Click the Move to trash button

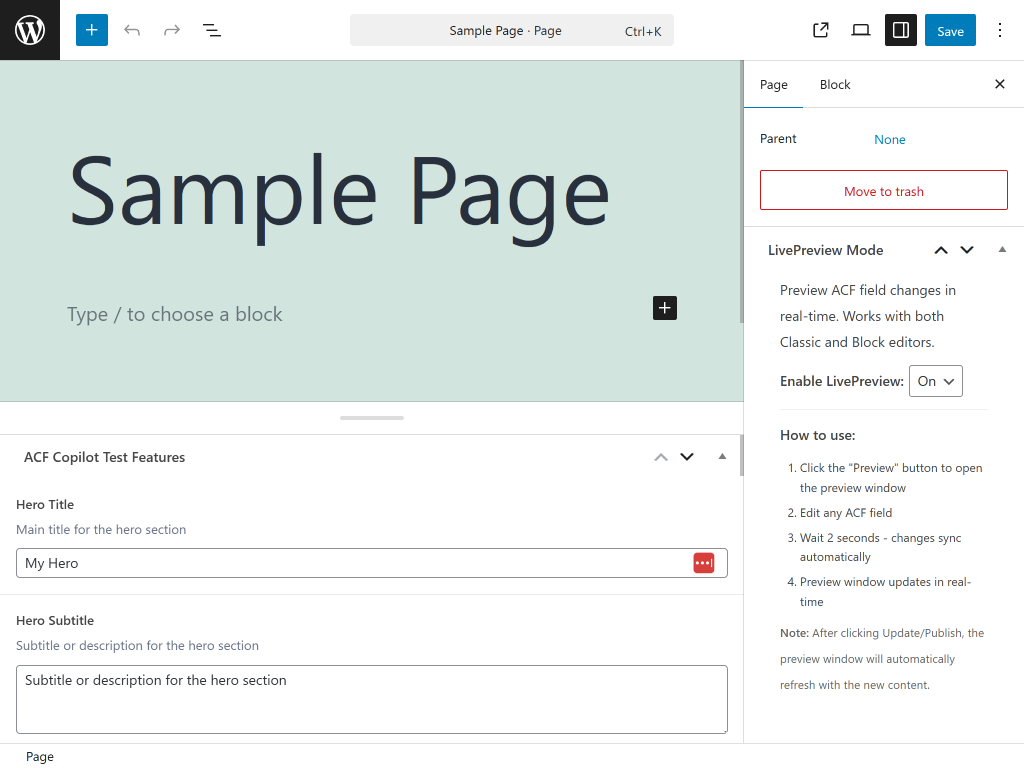[x=883, y=190]
